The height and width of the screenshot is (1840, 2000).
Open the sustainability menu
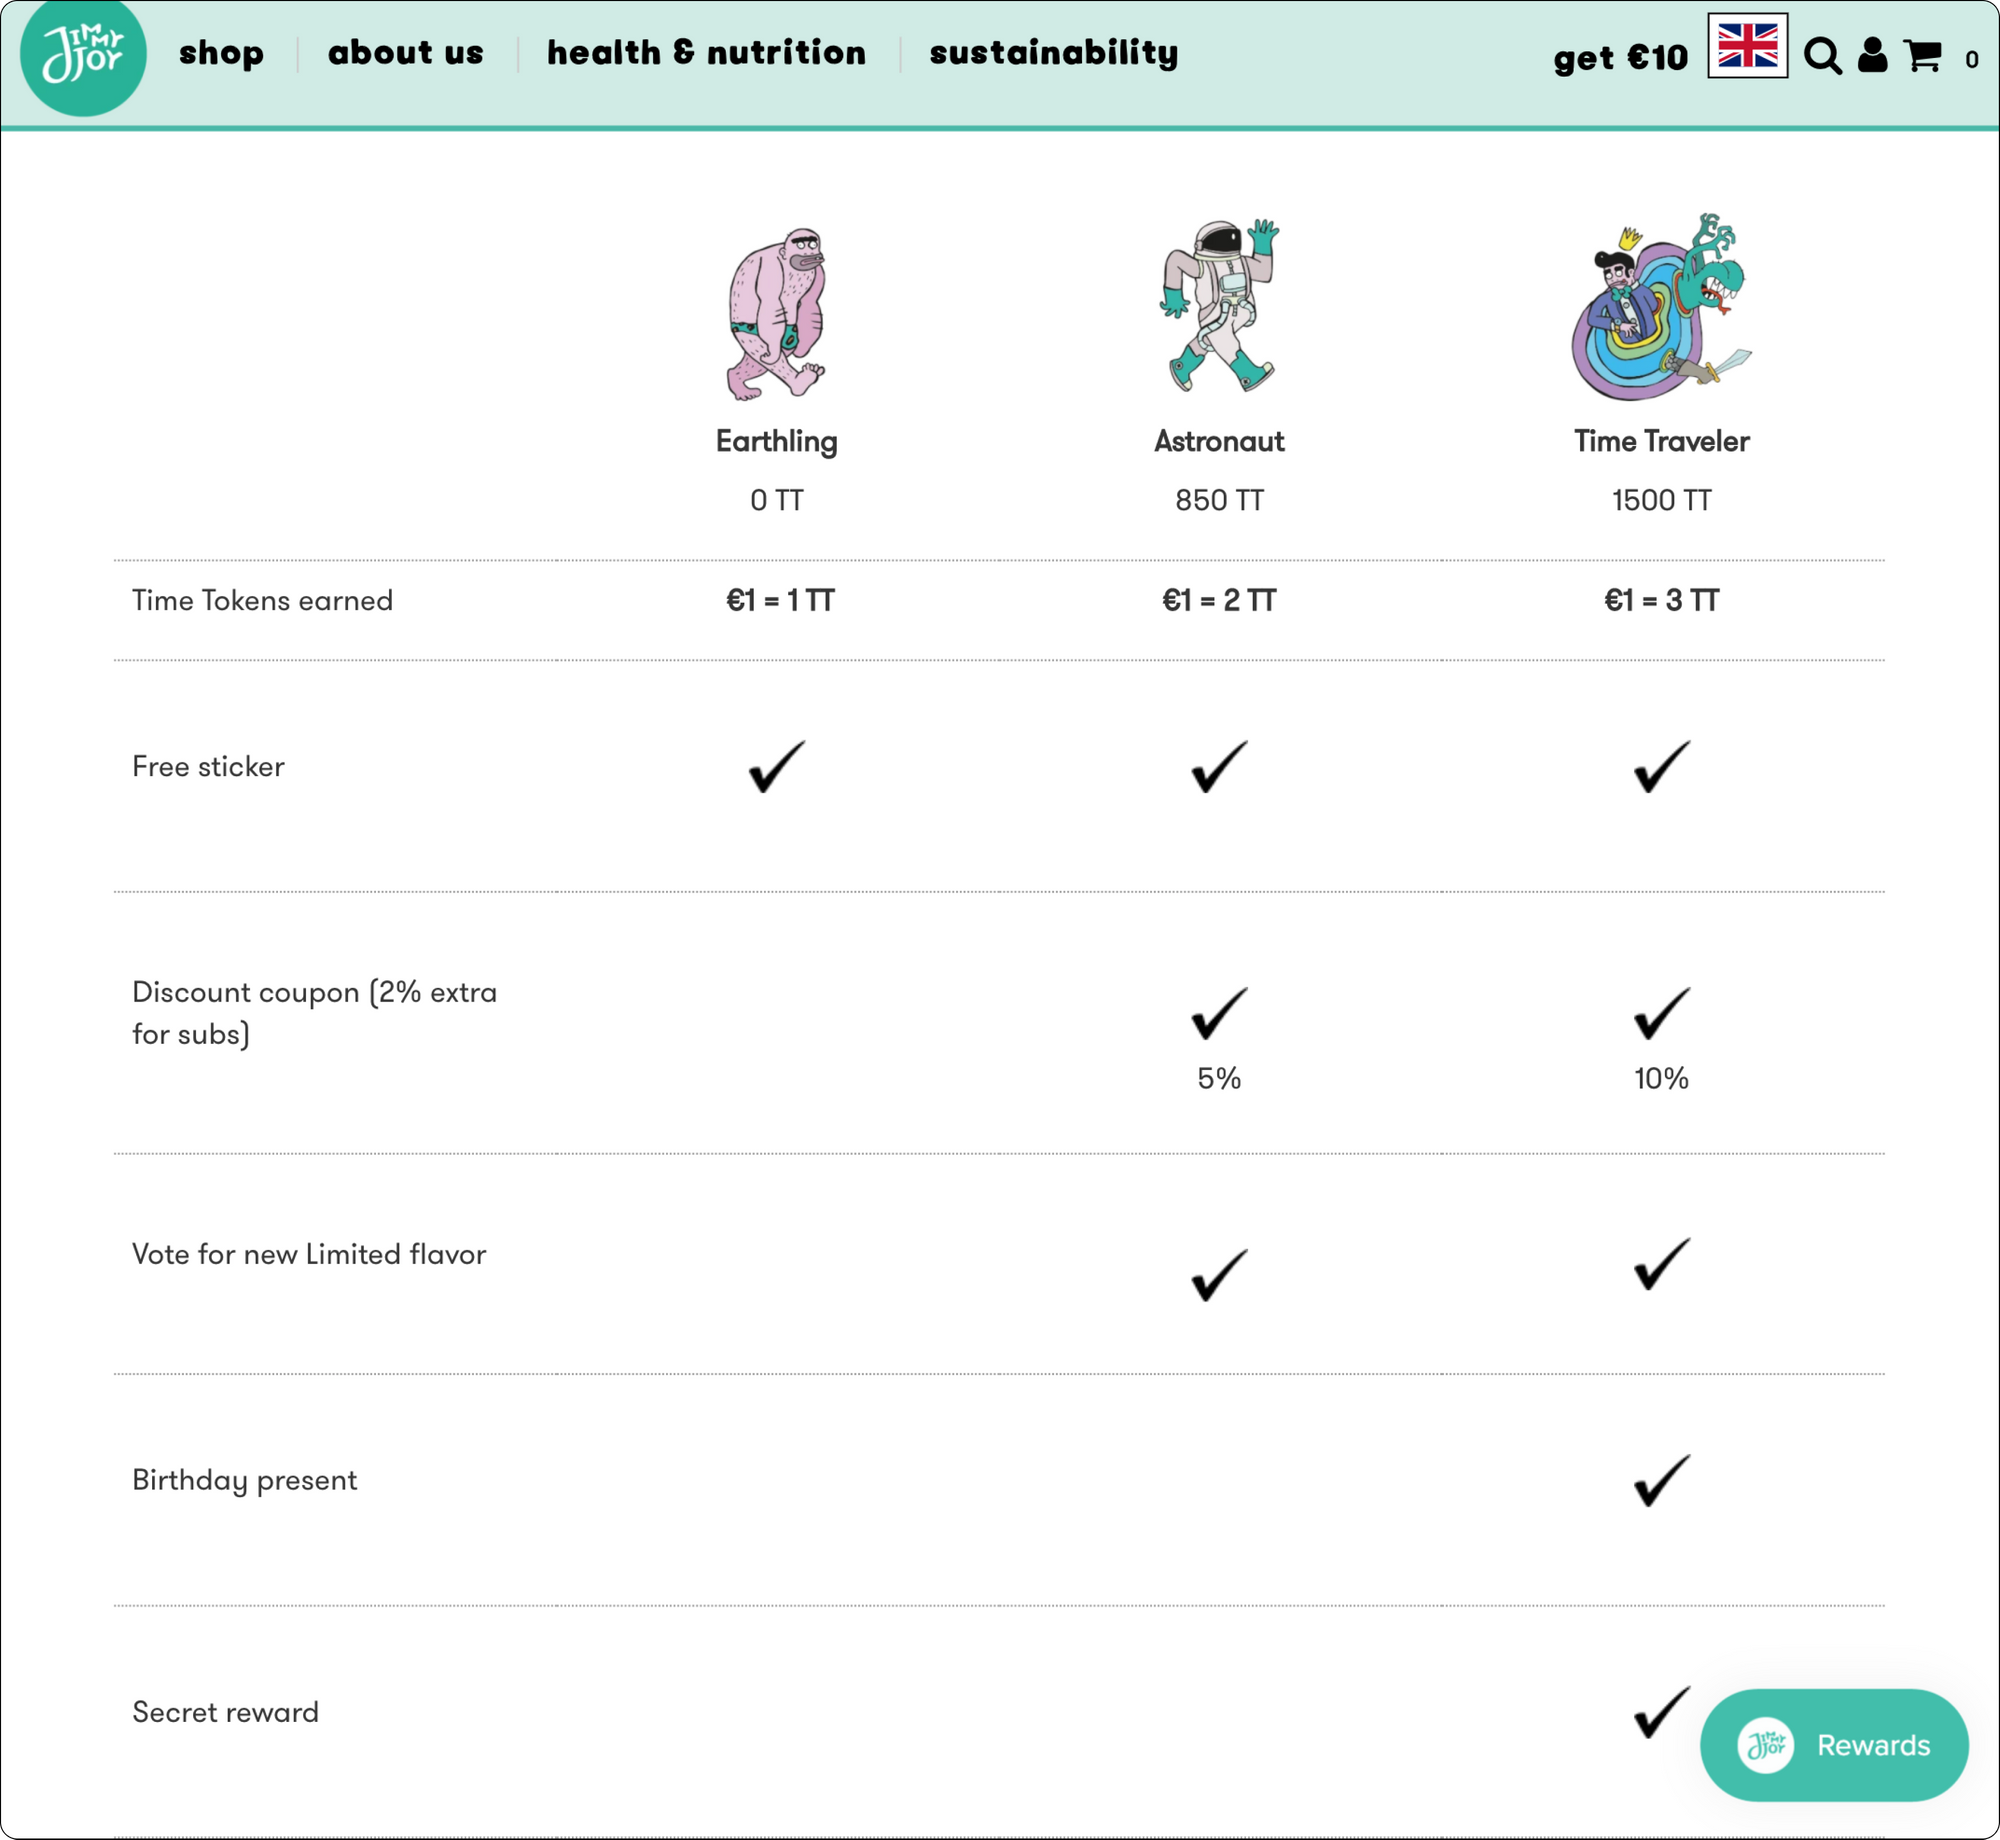pos(1053,53)
